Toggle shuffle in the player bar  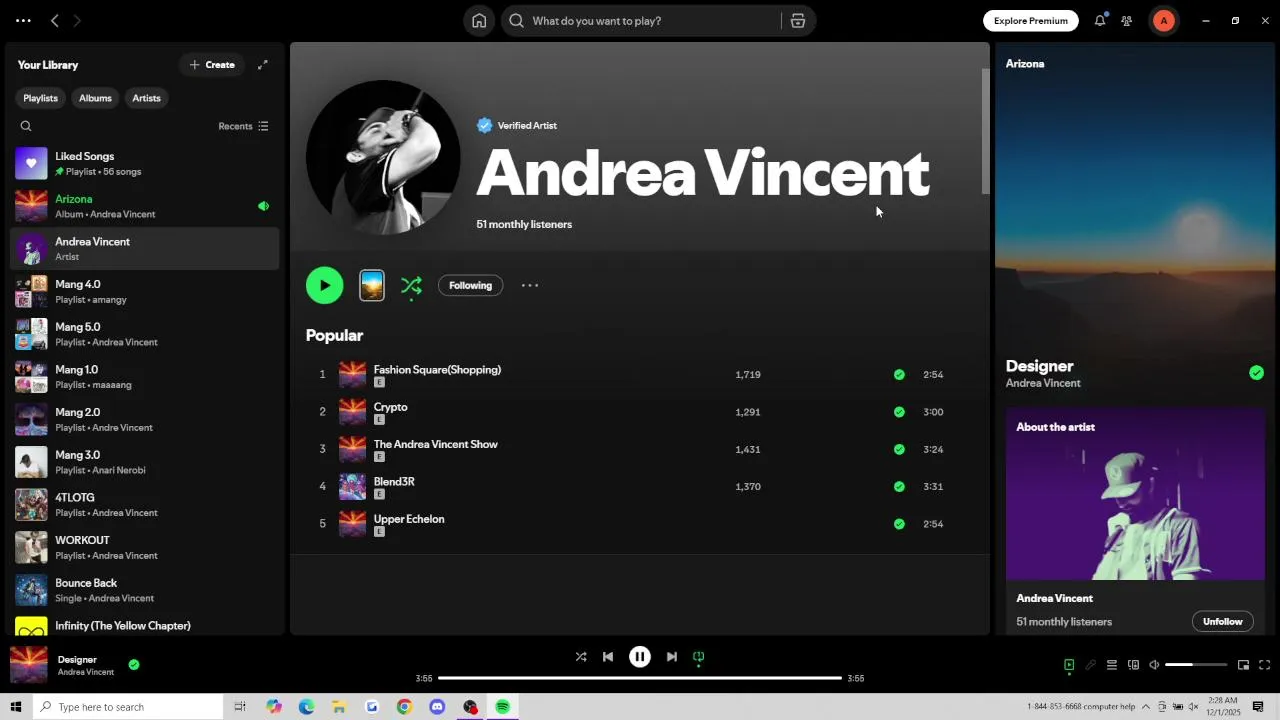581,657
